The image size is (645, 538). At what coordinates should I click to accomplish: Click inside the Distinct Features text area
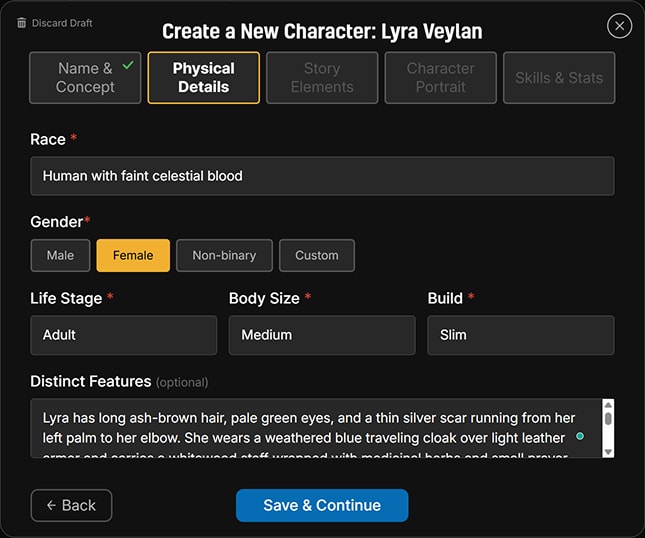[x=316, y=428]
